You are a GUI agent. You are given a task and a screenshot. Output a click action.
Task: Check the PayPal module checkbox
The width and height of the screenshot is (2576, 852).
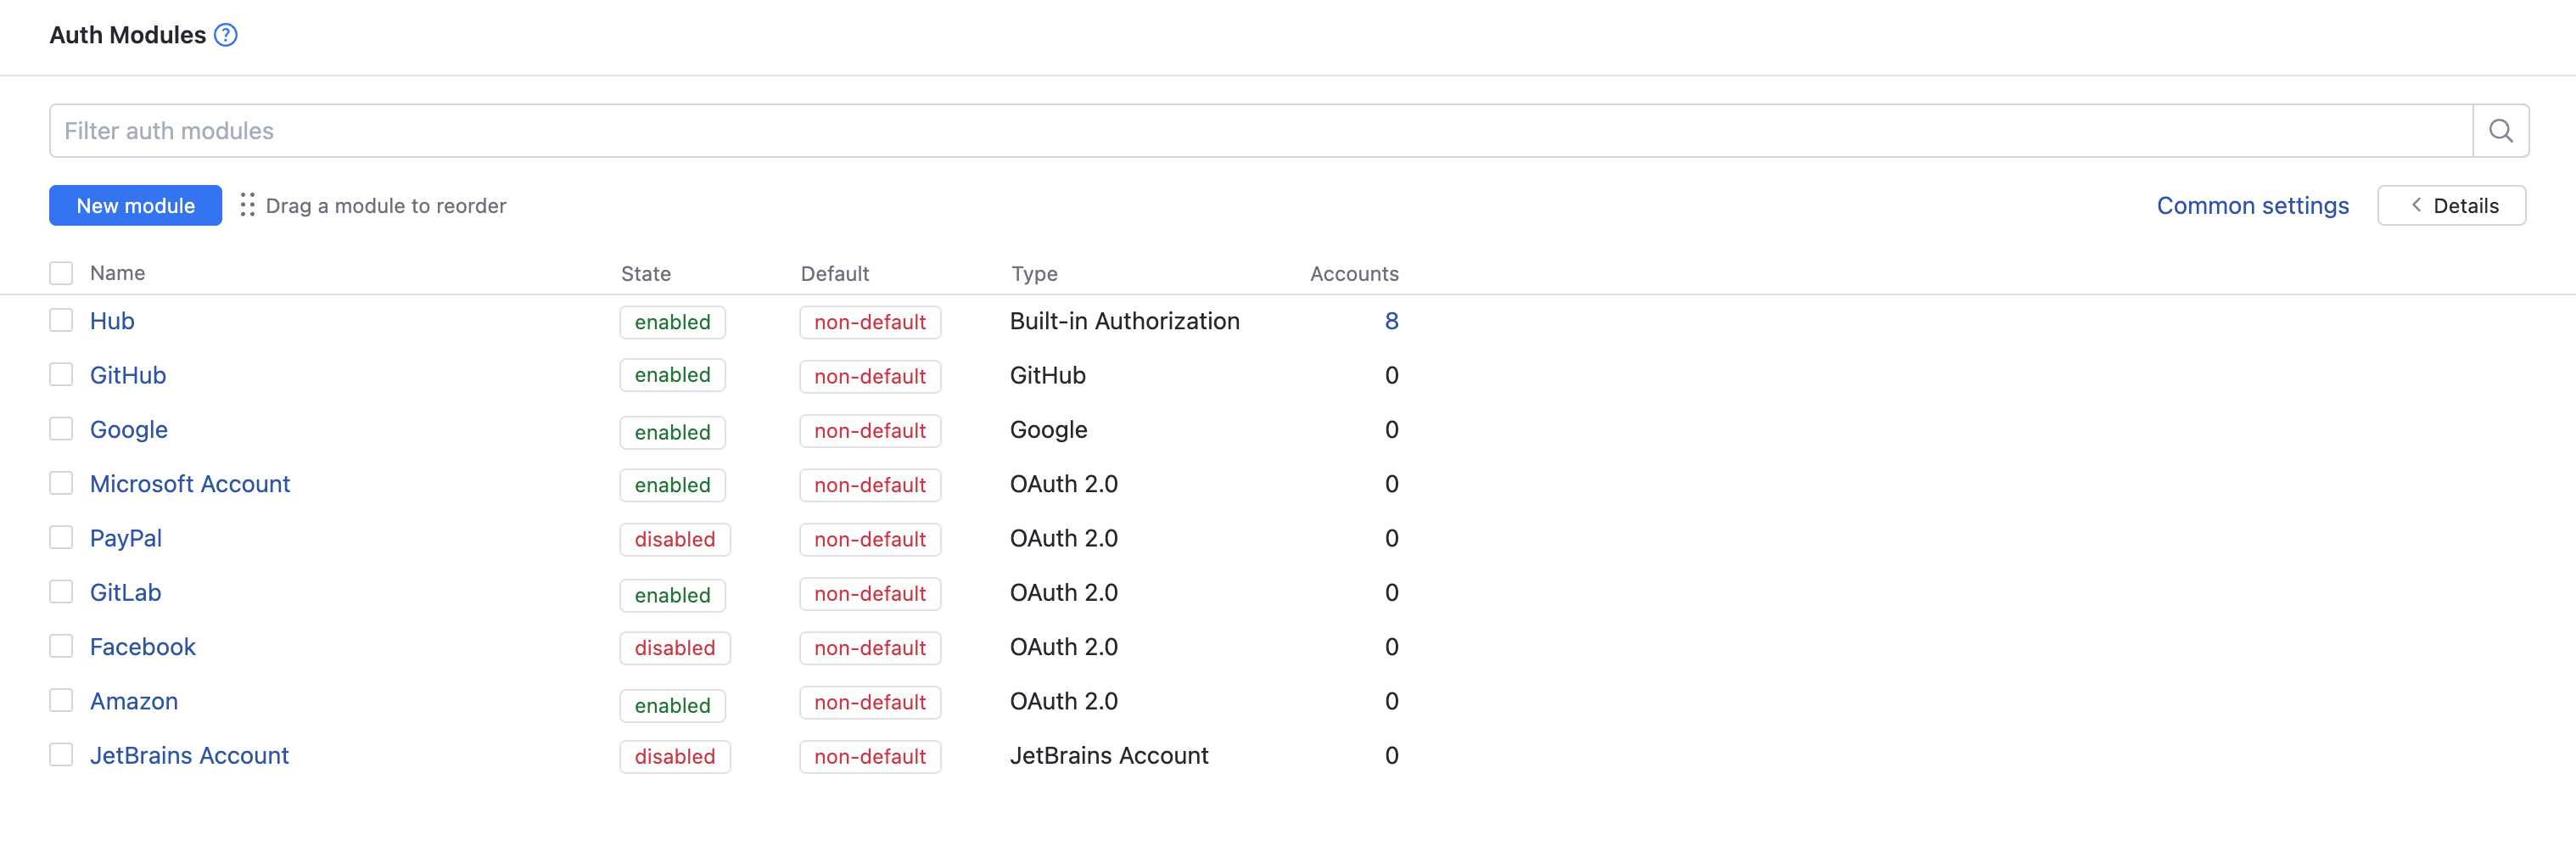[61, 537]
